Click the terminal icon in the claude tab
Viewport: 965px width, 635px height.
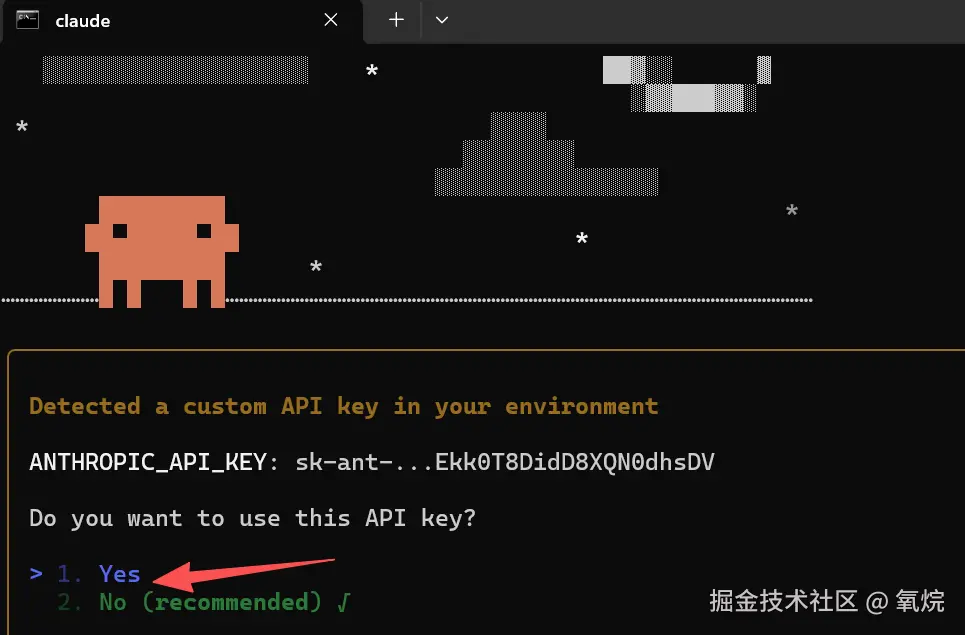pos(28,20)
